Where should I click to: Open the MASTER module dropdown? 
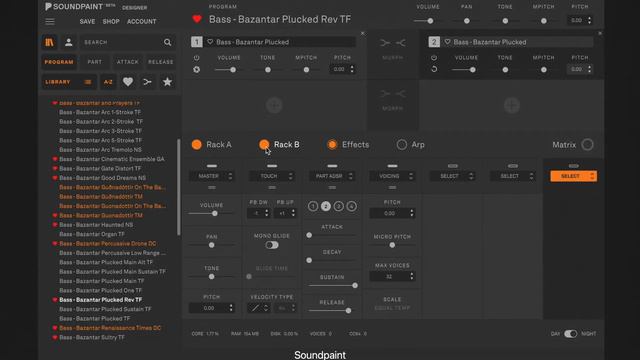pos(211,176)
